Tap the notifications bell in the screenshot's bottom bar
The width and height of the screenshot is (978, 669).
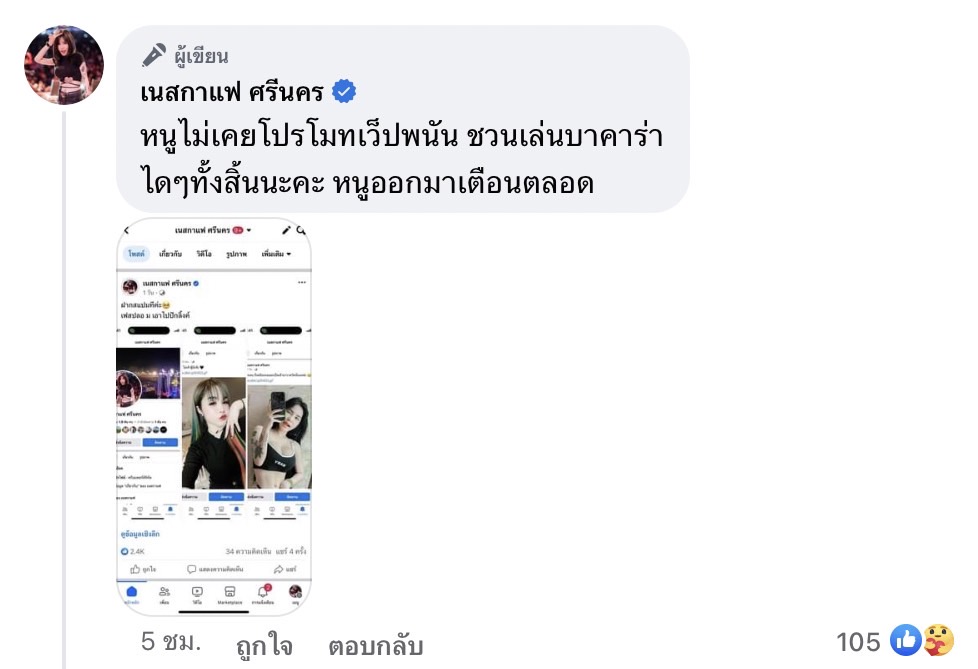[263, 592]
